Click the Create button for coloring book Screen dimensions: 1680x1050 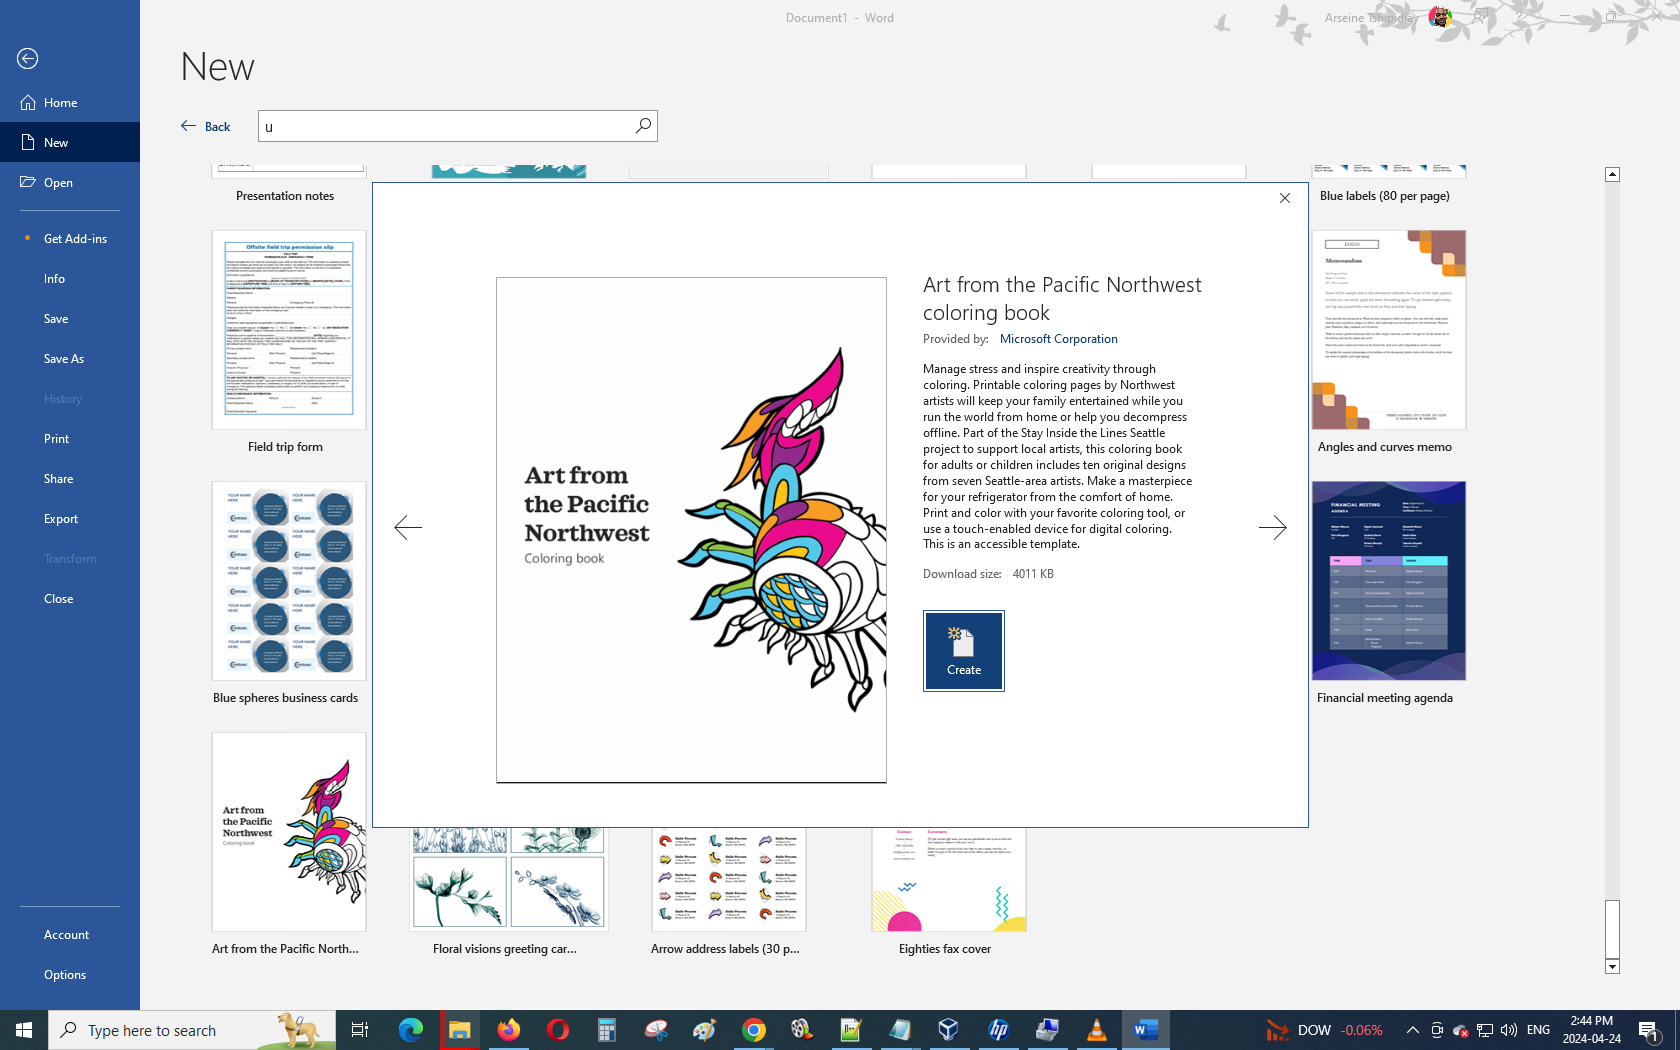[x=963, y=651]
